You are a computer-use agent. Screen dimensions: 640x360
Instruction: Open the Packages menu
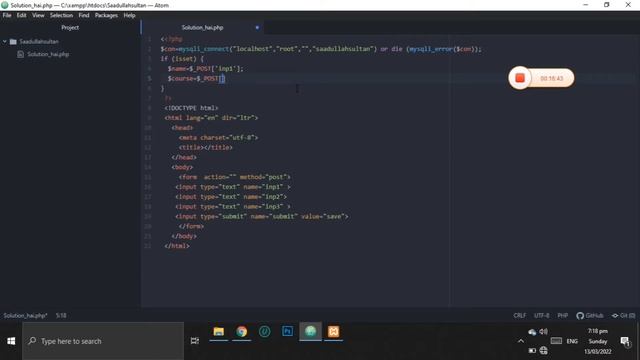coord(106,16)
